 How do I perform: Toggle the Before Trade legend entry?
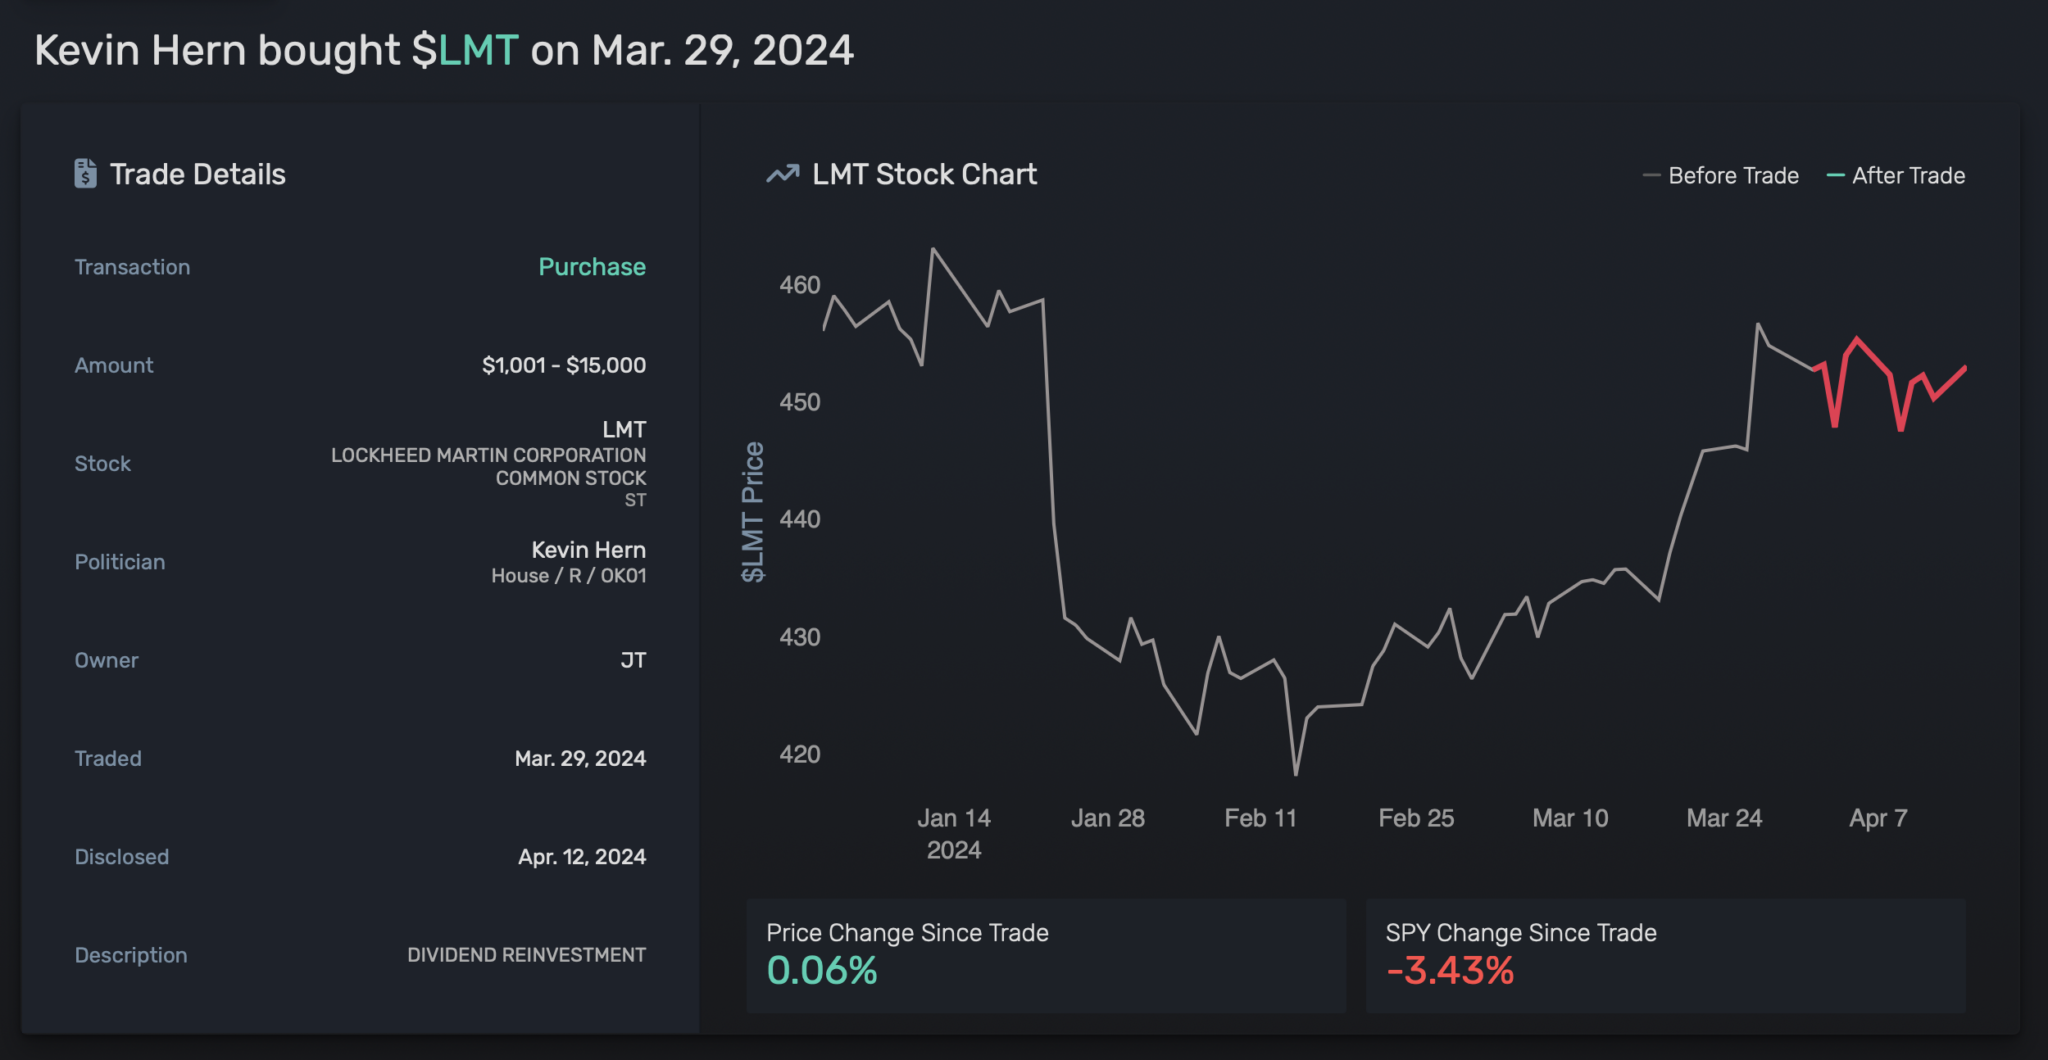coord(1720,175)
